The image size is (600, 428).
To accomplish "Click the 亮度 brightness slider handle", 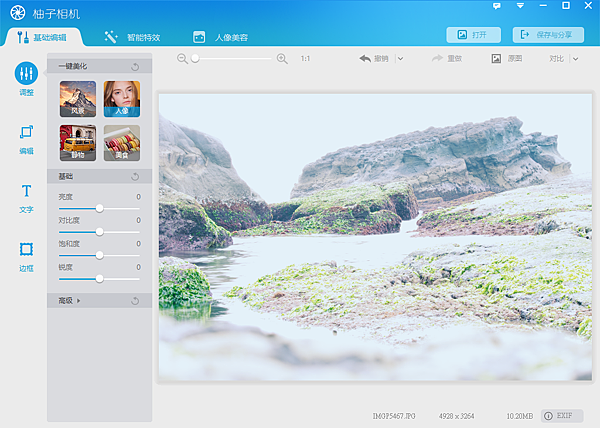I will 99,208.
